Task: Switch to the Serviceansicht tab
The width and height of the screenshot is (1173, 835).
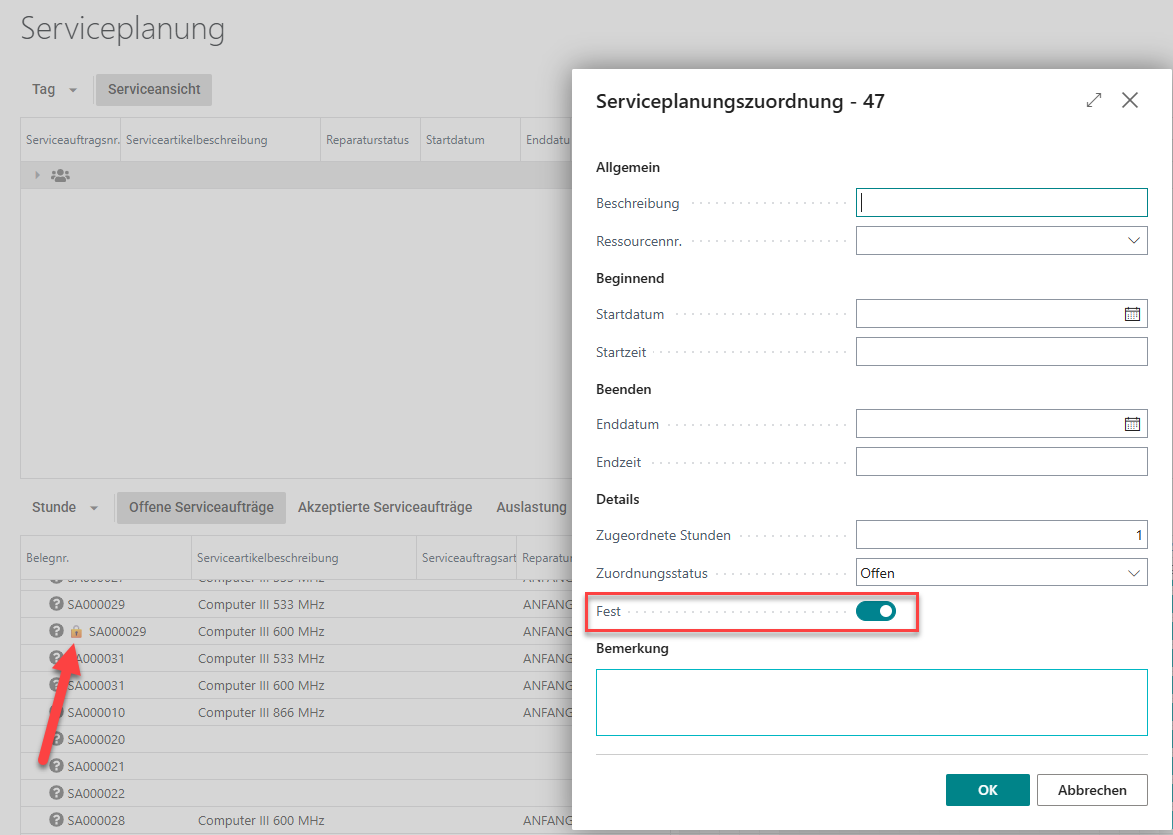Action: [154, 89]
